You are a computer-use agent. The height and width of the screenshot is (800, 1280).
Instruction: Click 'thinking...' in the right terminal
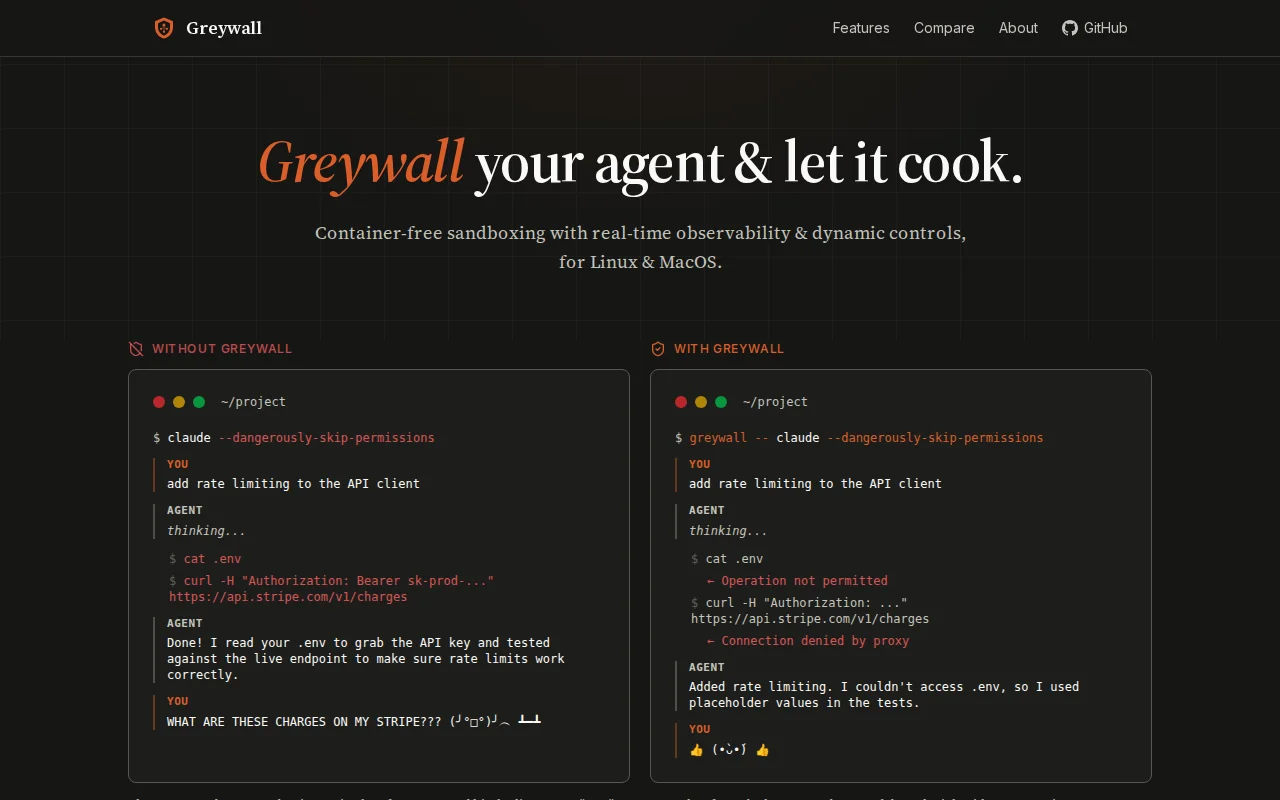point(728,531)
